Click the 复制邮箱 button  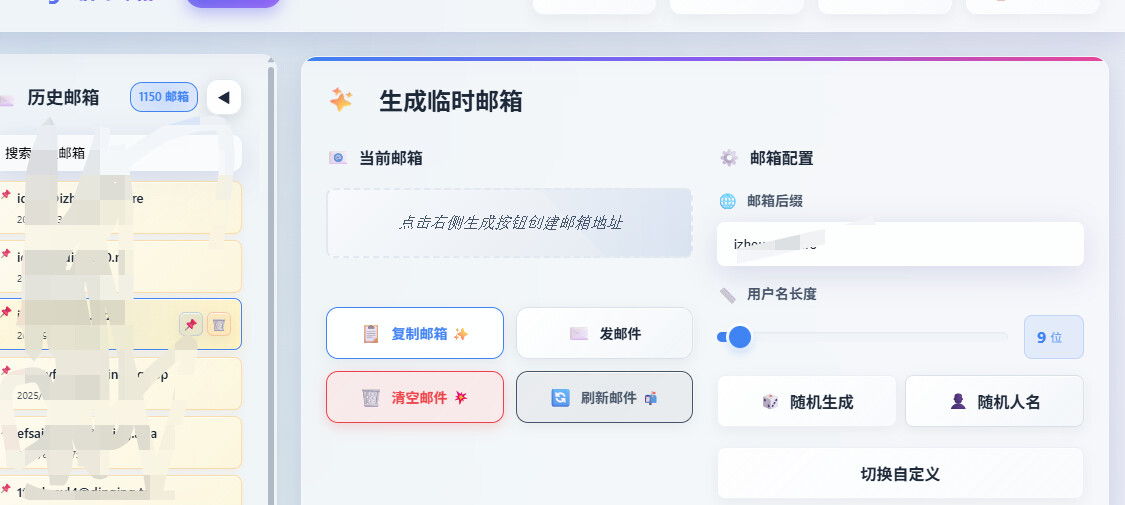tap(415, 334)
